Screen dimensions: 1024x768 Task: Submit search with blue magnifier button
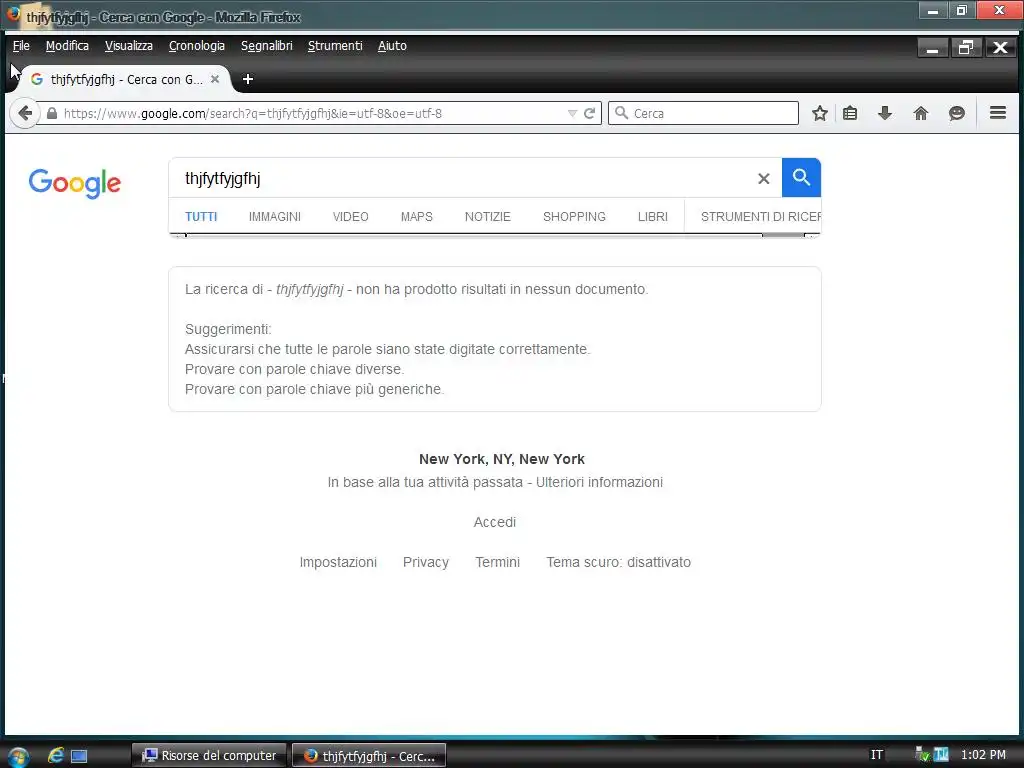click(801, 178)
